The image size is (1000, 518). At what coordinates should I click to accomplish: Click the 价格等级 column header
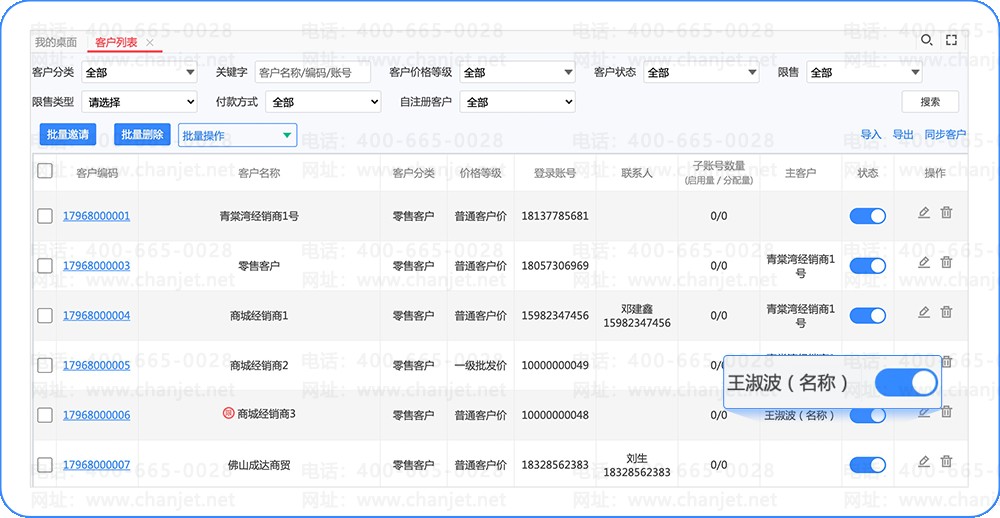click(x=480, y=173)
